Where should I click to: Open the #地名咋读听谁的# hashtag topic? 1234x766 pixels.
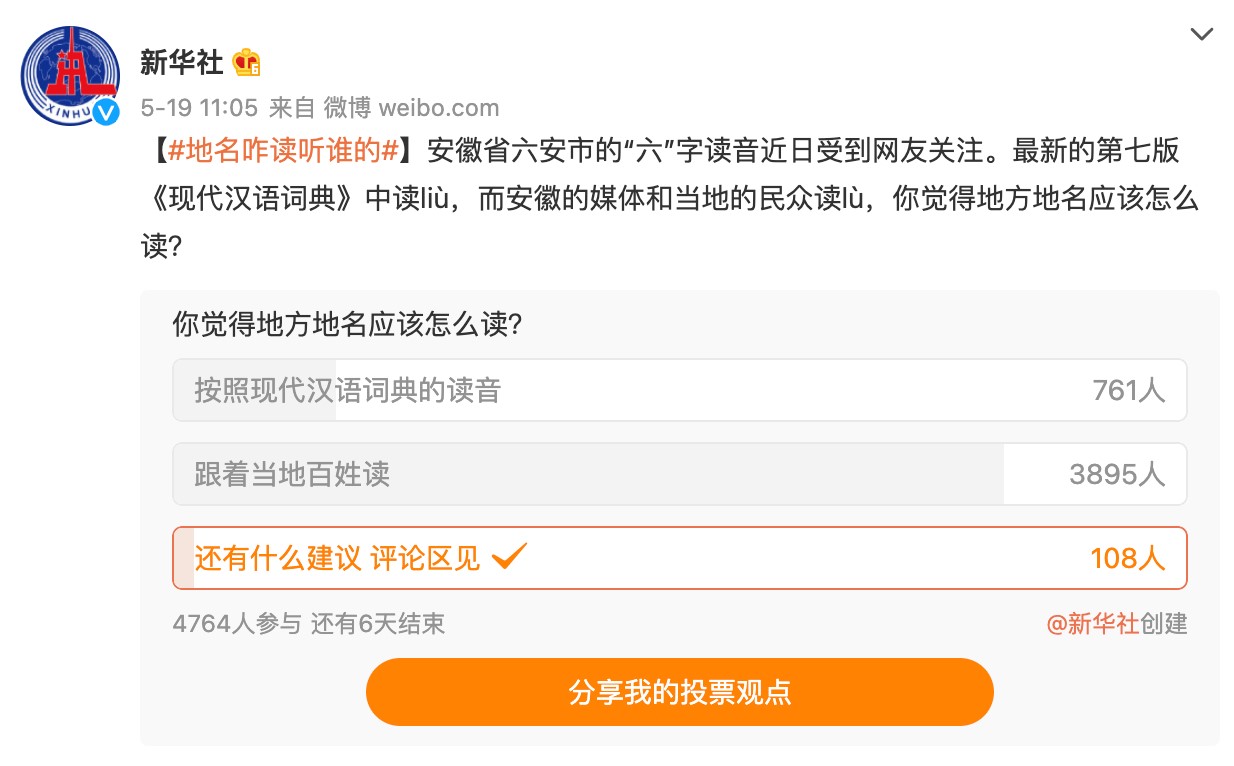[x=284, y=151]
